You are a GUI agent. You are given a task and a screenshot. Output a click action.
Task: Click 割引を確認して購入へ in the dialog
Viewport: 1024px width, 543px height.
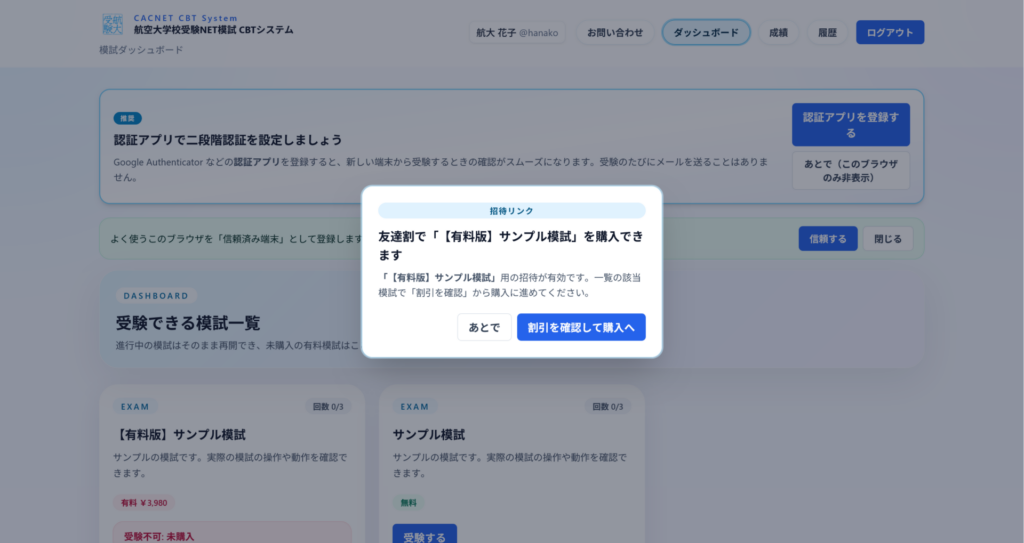(x=581, y=328)
